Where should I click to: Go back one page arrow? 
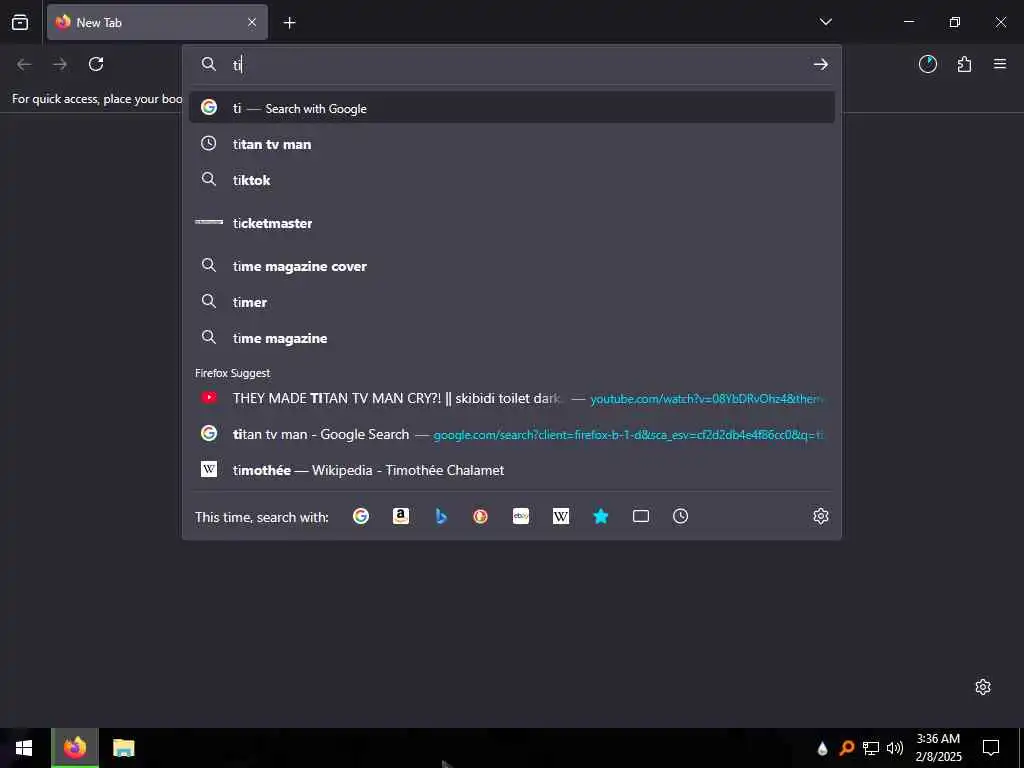coord(24,64)
